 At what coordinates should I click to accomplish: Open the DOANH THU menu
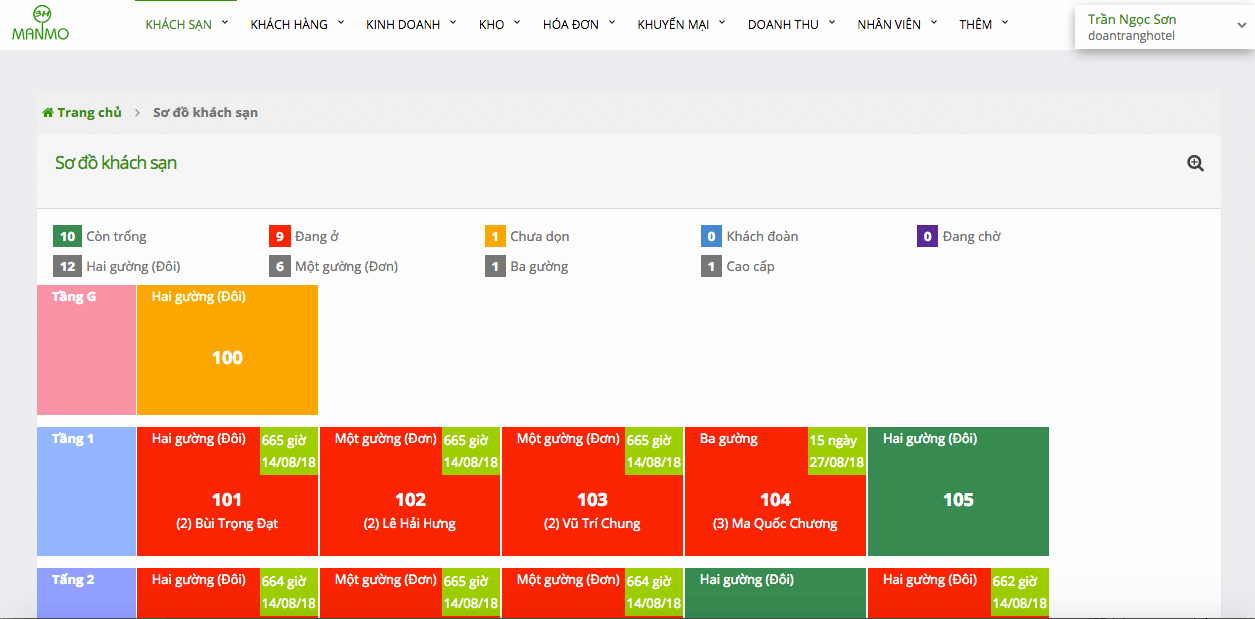[790, 25]
